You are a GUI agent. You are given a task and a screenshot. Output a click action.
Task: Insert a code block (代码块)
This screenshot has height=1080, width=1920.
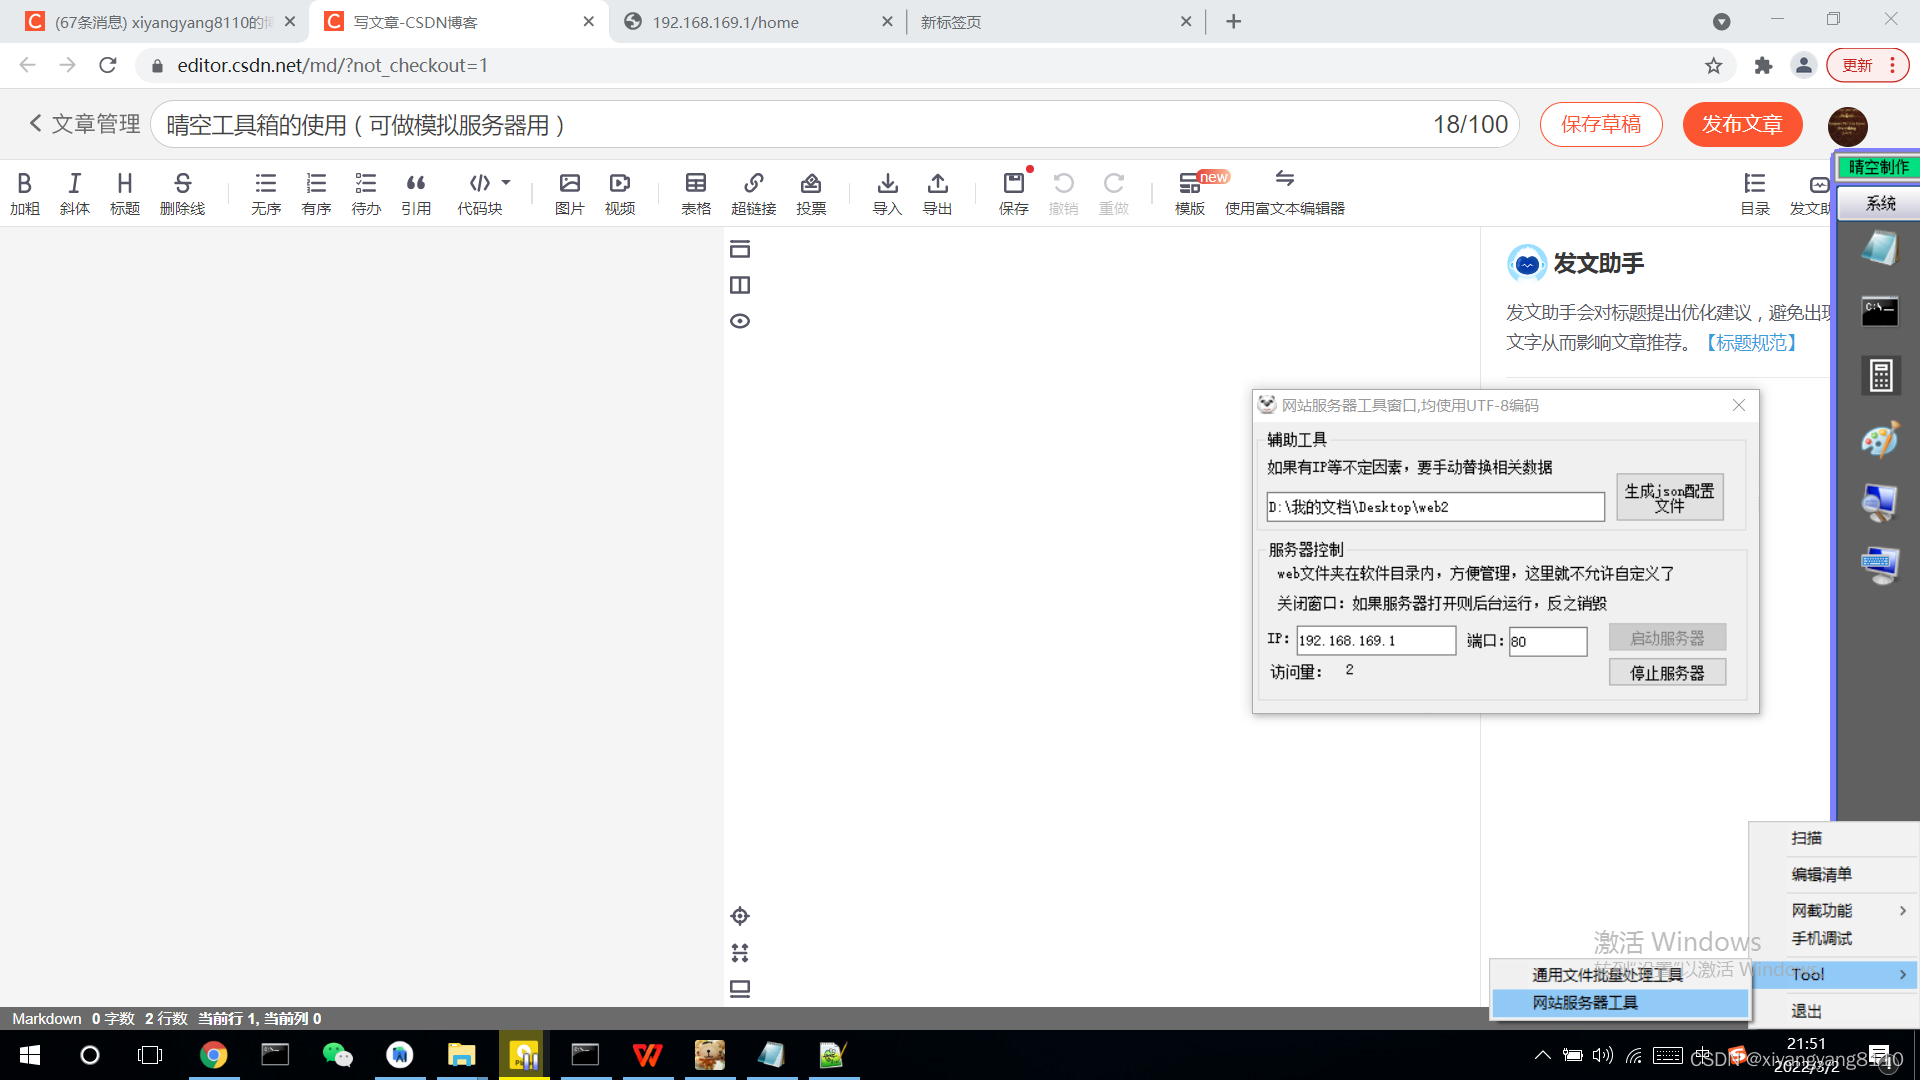point(480,193)
